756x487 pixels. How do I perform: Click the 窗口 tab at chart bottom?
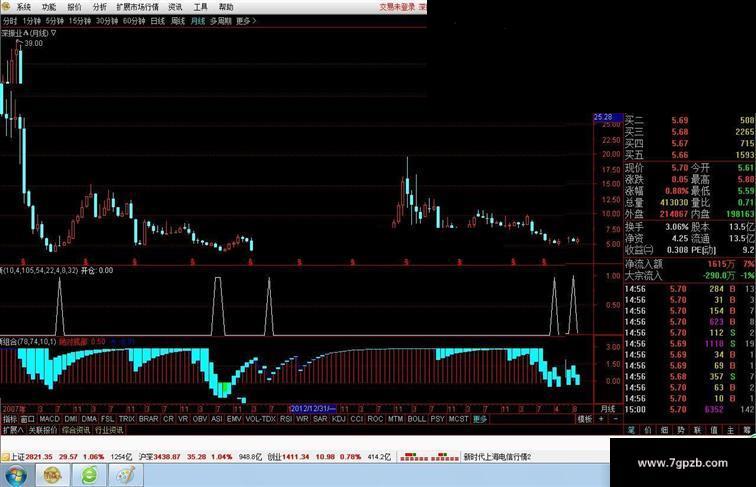[x=27, y=419]
